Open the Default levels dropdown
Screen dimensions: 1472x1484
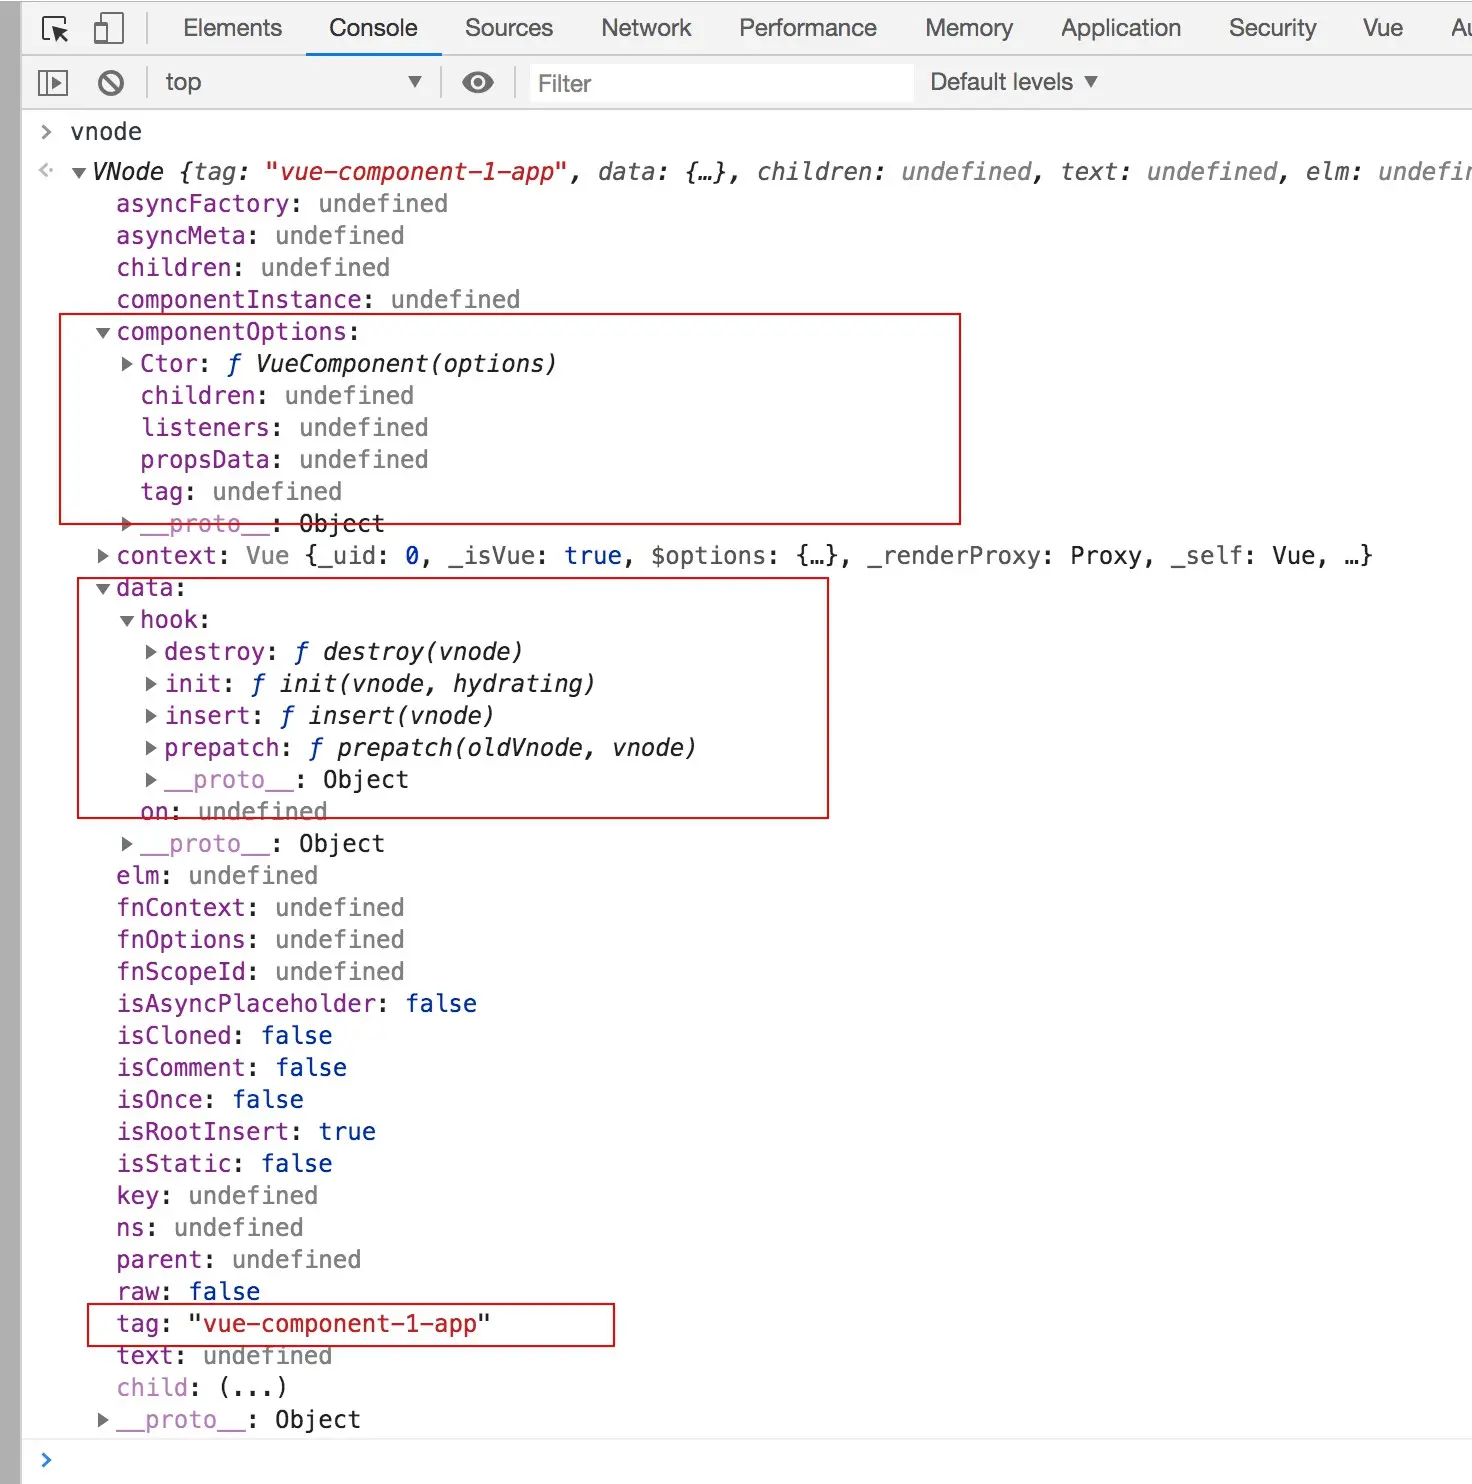[x=1013, y=82]
